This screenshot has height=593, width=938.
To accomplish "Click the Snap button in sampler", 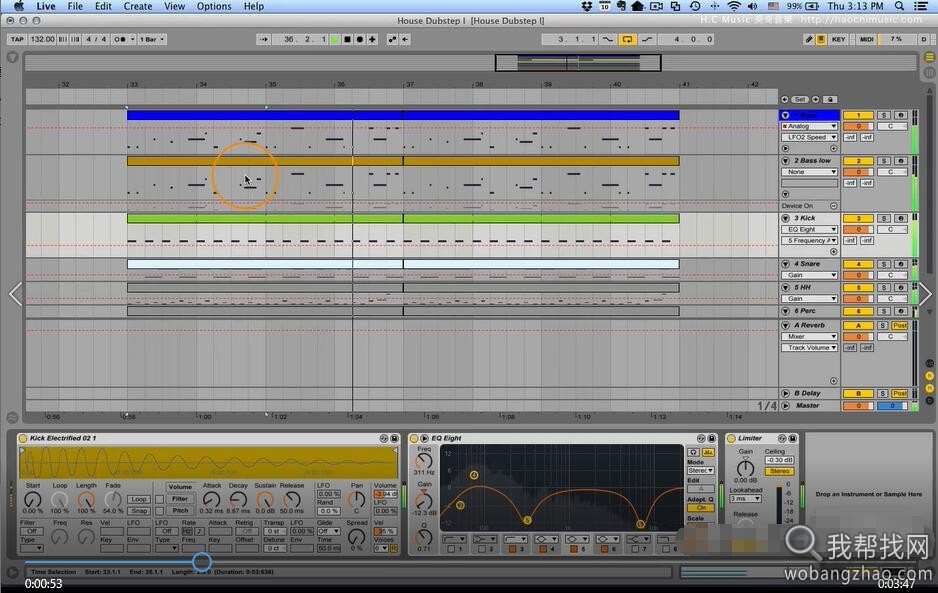I will tap(139, 511).
